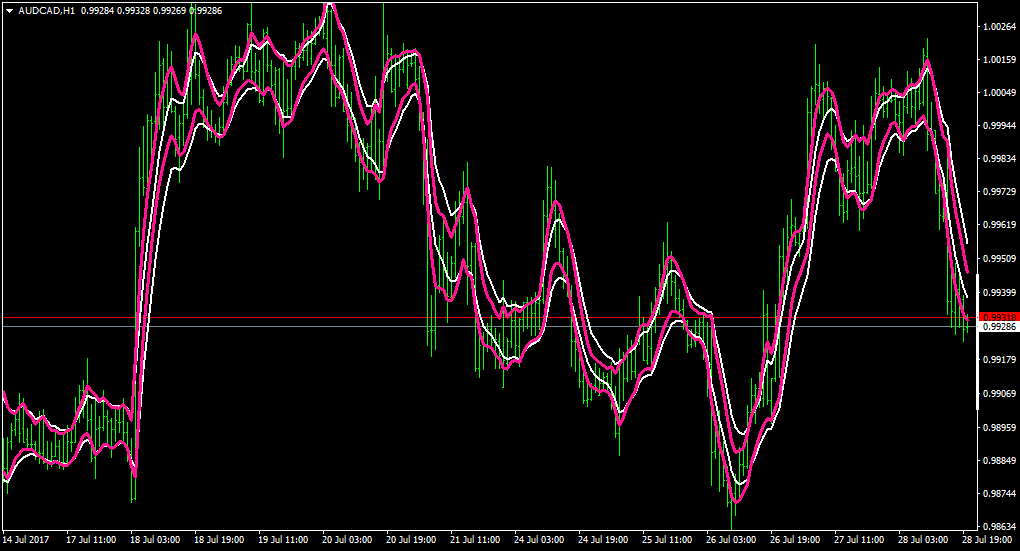Select the red horizontal line at 0.99318
1020x551 pixels.
pyautogui.click(x=489, y=318)
